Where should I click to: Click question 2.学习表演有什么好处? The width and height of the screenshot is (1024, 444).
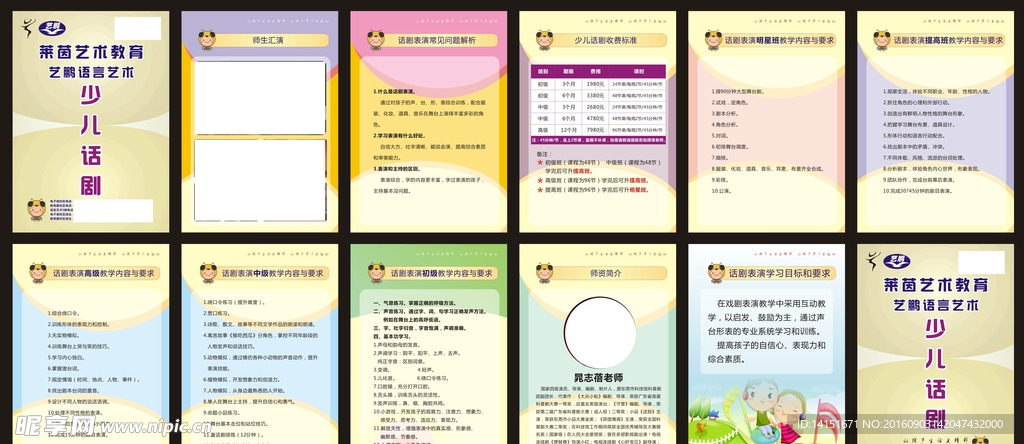(399, 136)
